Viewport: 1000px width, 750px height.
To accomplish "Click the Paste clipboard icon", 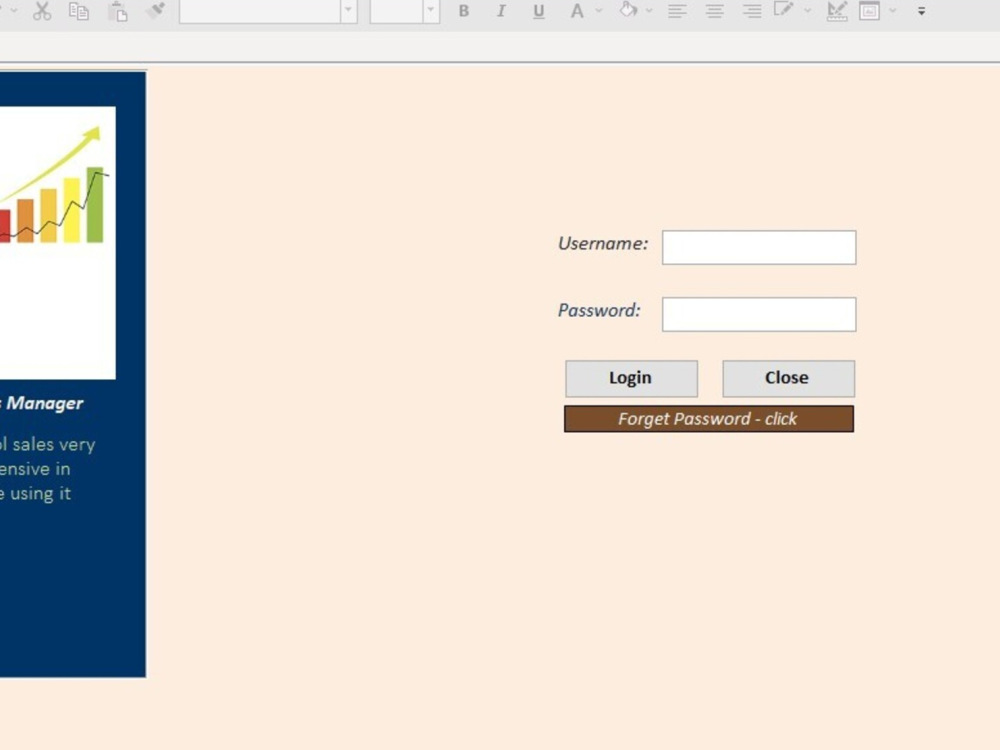I will [117, 11].
